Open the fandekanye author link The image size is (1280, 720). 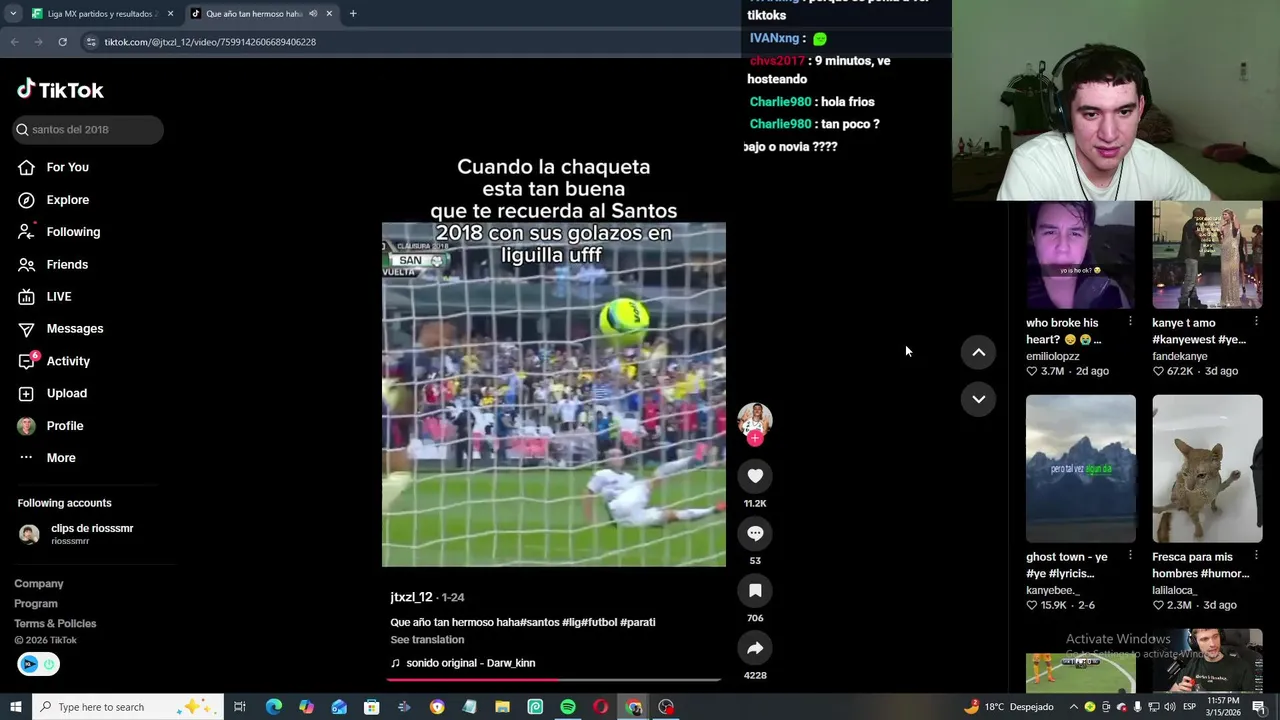pyautogui.click(x=1180, y=356)
